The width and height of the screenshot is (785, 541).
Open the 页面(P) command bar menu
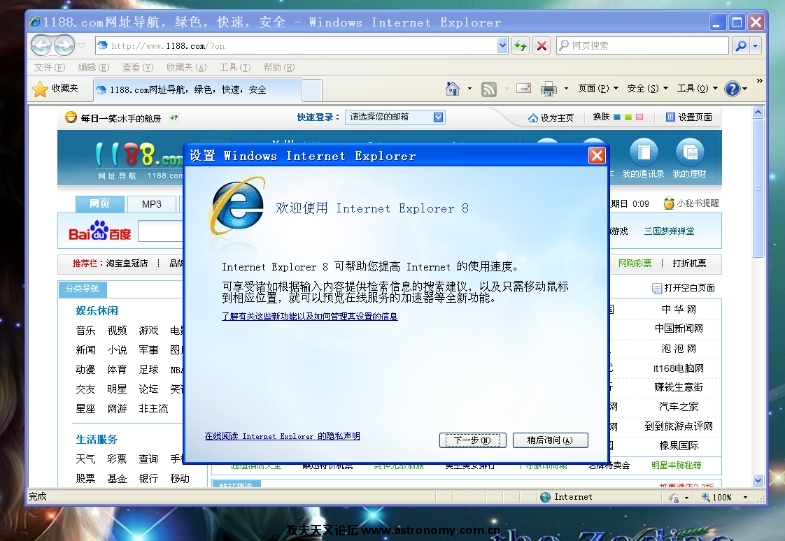coord(598,89)
